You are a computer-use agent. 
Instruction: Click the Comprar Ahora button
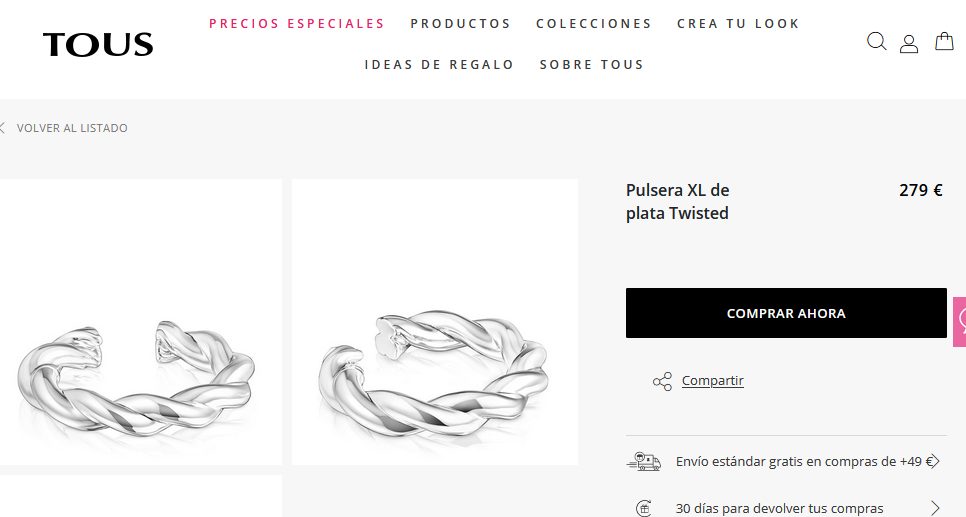(x=786, y=313)
